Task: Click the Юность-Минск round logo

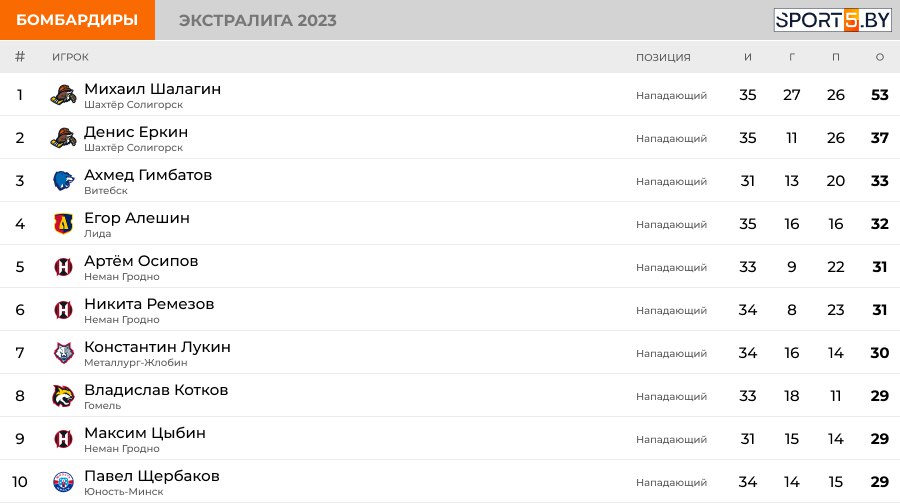Action: [63, 482]
